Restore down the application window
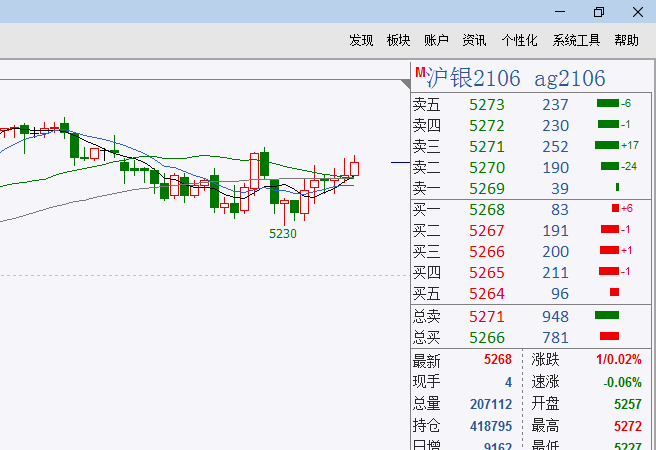Image resolution: width=656 pixels, height=450 pixels. pyautogui.click(x=599, y=12)
